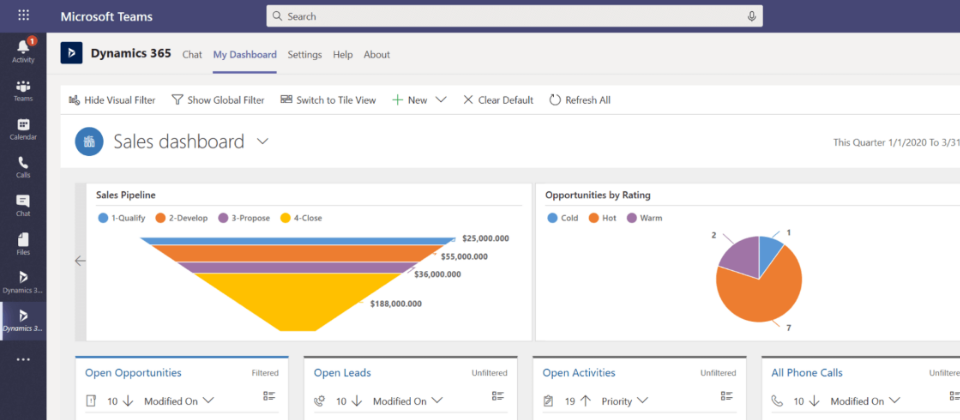Click Refresh All
960x420 pixels.
click(580, 100)
